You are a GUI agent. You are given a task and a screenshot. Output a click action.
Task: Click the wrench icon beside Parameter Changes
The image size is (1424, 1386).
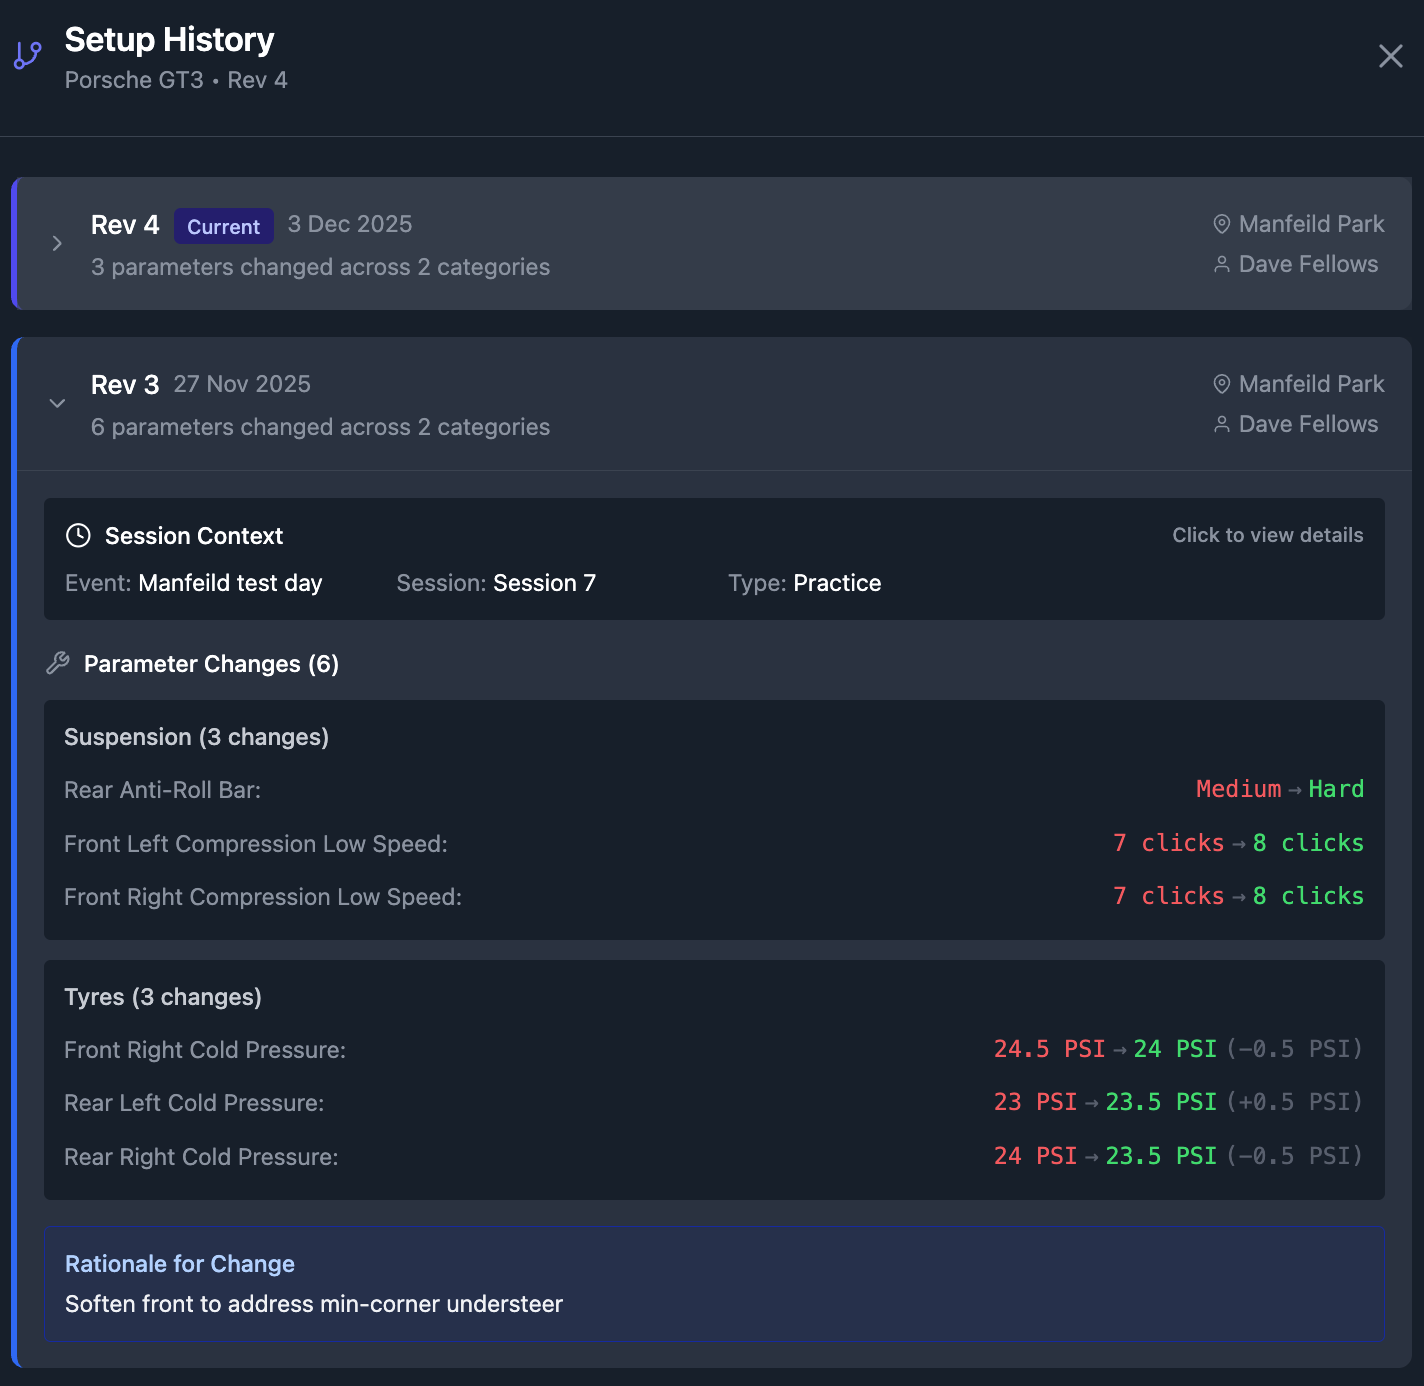pos(59,663)
